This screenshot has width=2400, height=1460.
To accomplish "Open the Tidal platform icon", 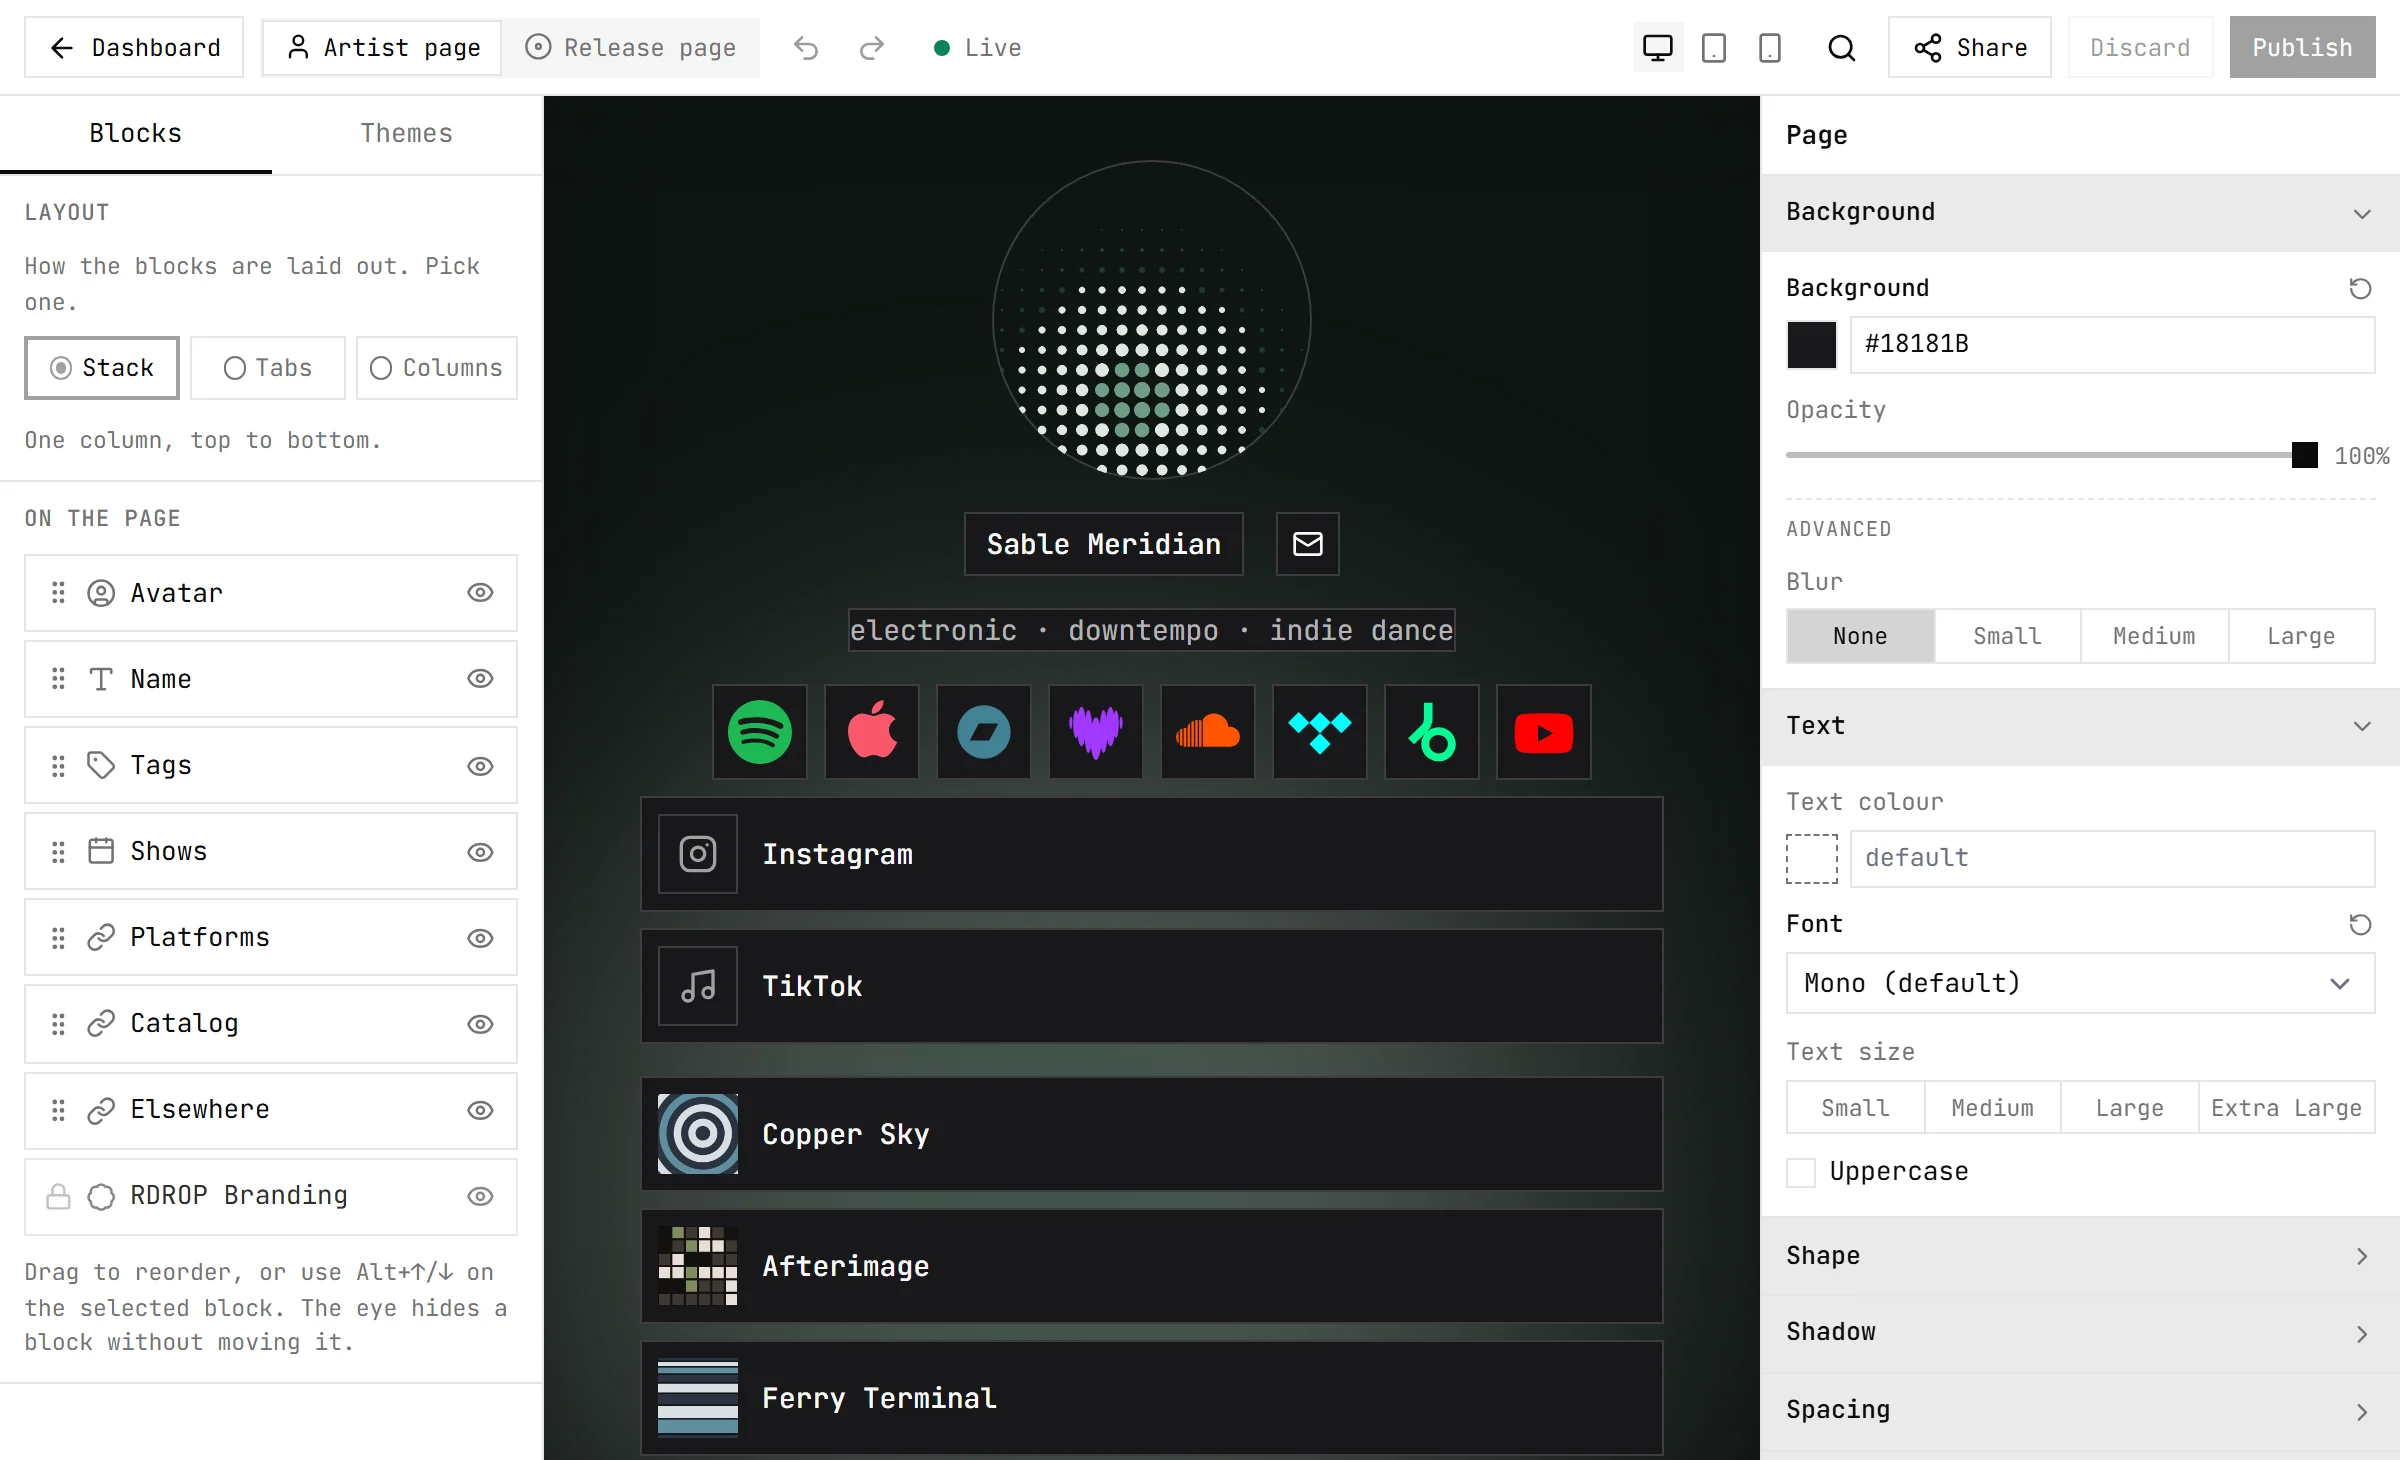I will (x=1320, y=732).
